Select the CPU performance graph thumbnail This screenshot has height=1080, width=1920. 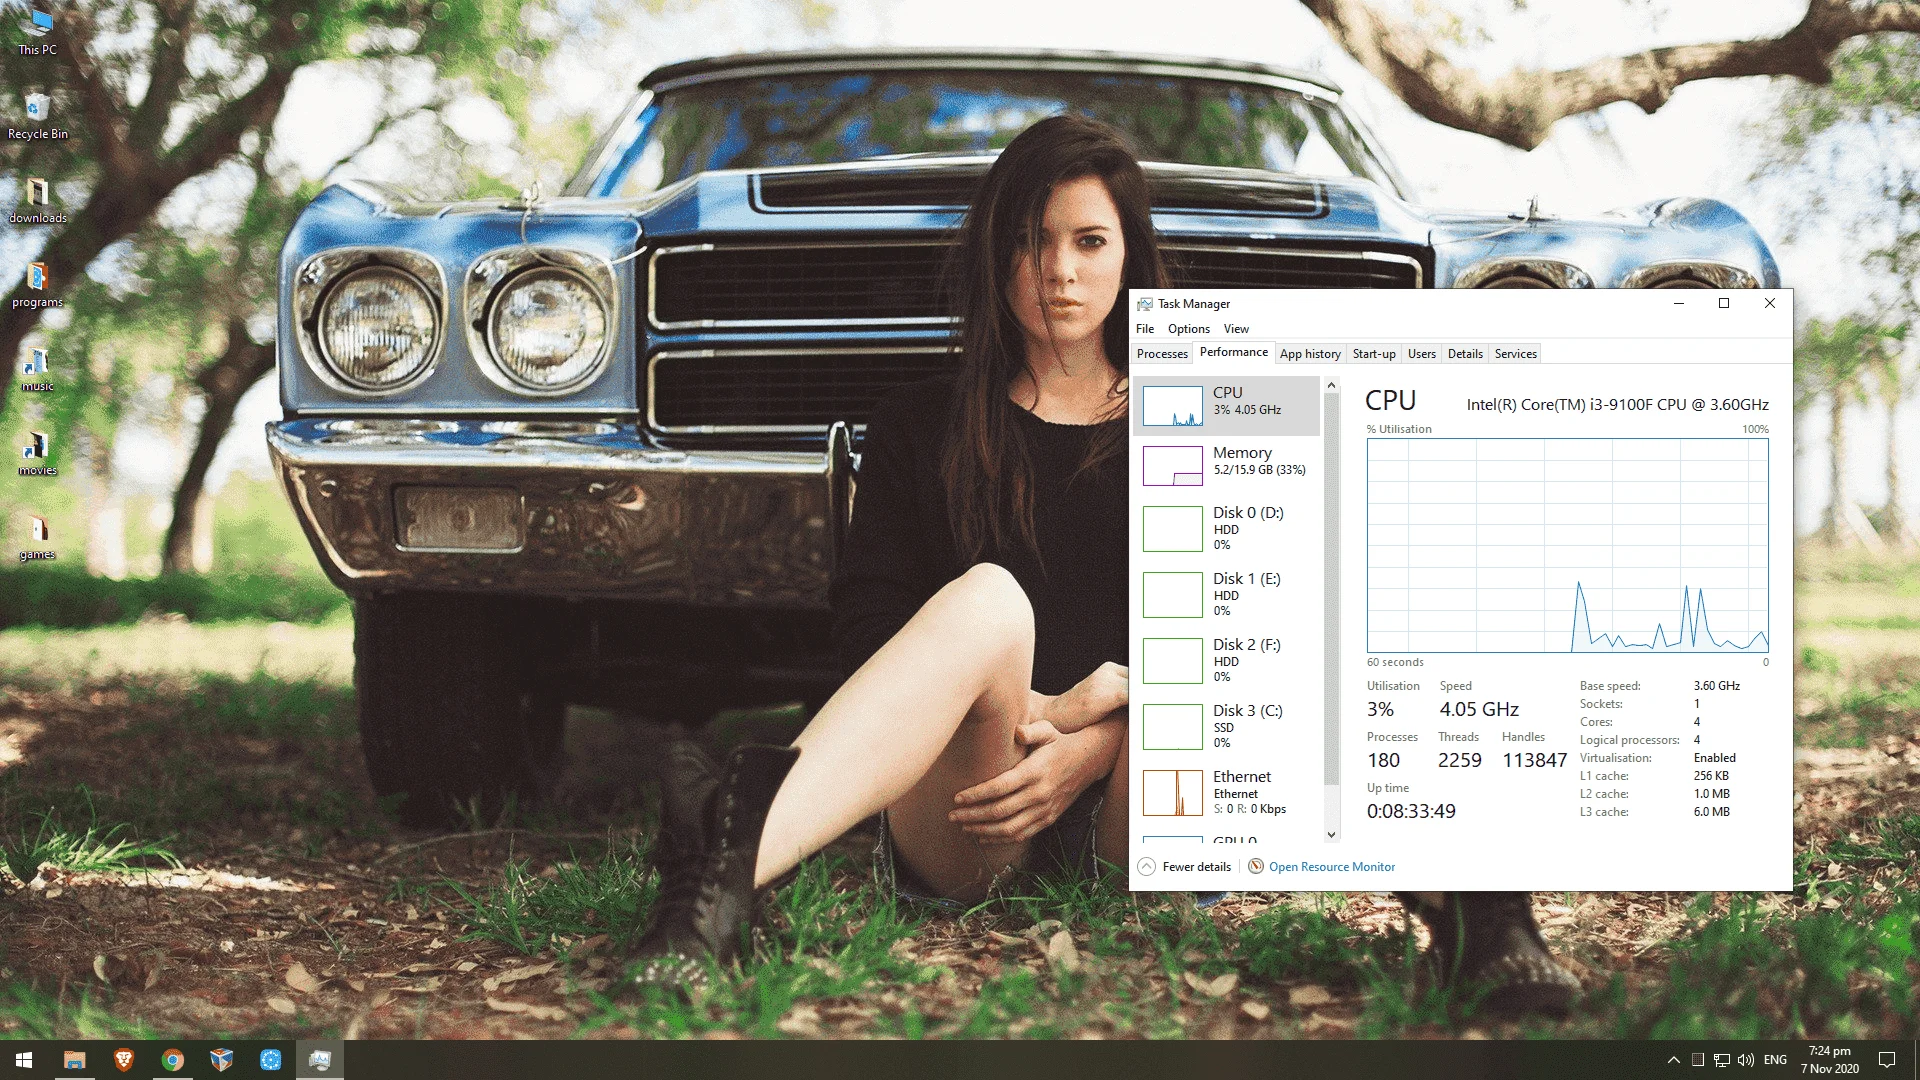pyautogui.click(x=1172, y=406)
